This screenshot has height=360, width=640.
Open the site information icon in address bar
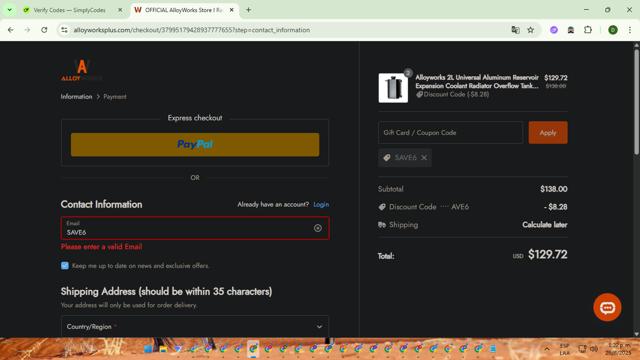click(64, 30)
